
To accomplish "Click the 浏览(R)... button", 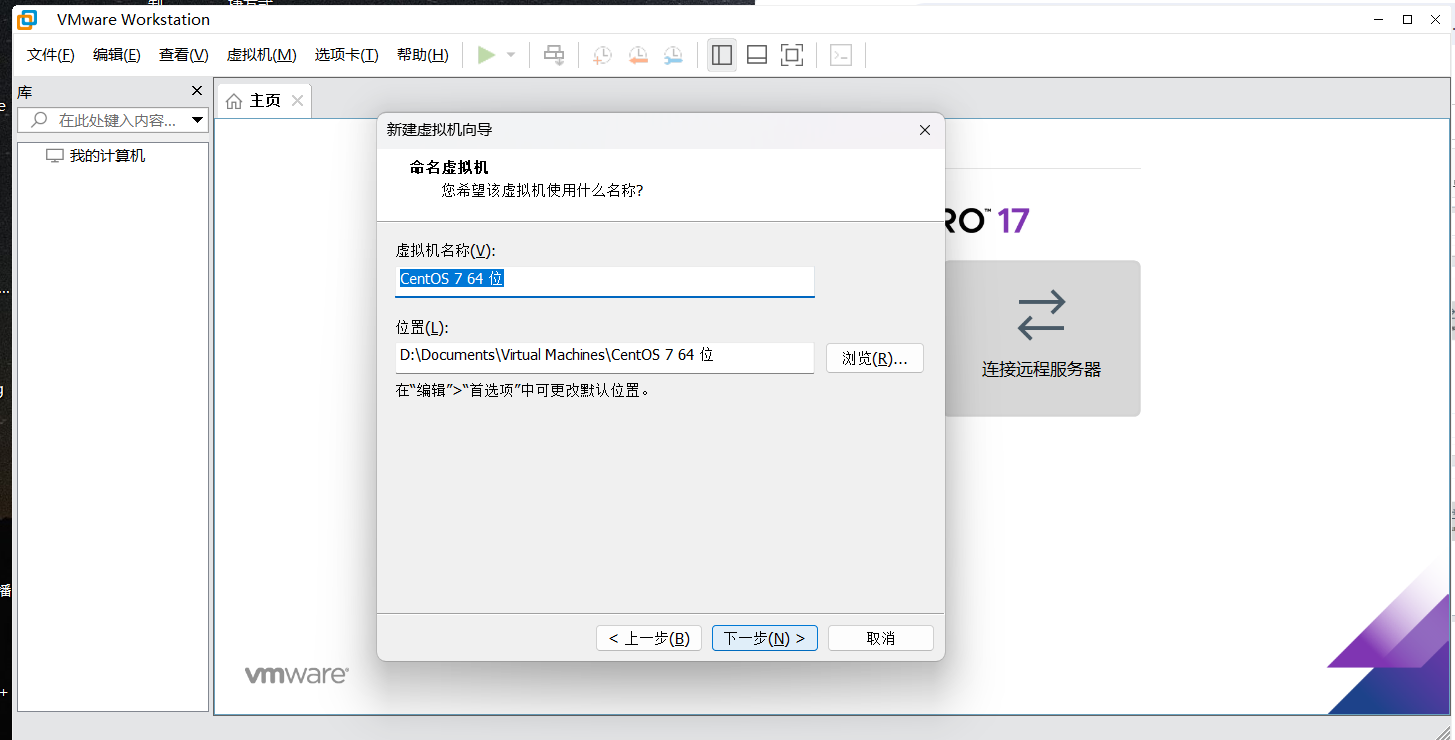I will click(x=875, y=358).
